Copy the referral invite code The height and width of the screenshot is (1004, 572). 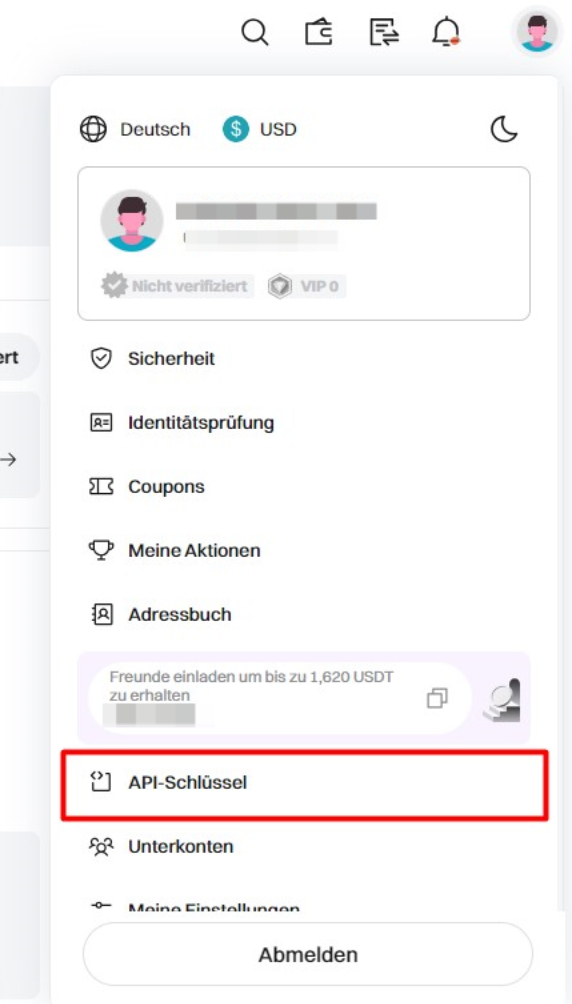437,698
